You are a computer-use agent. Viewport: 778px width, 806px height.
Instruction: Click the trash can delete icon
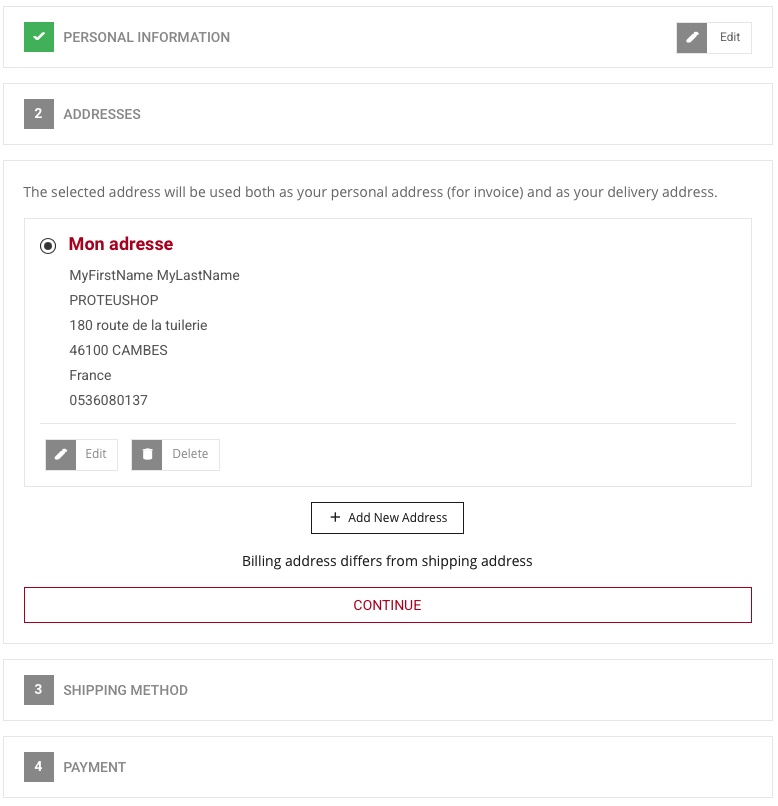click(147, 454)
